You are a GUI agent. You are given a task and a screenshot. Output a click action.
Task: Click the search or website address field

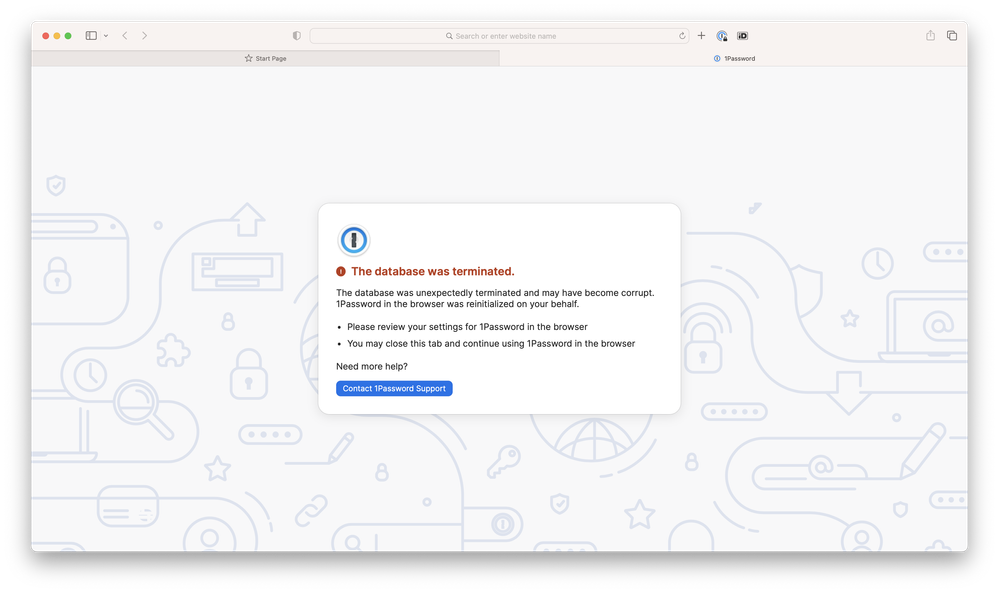[x=500, y=36]
